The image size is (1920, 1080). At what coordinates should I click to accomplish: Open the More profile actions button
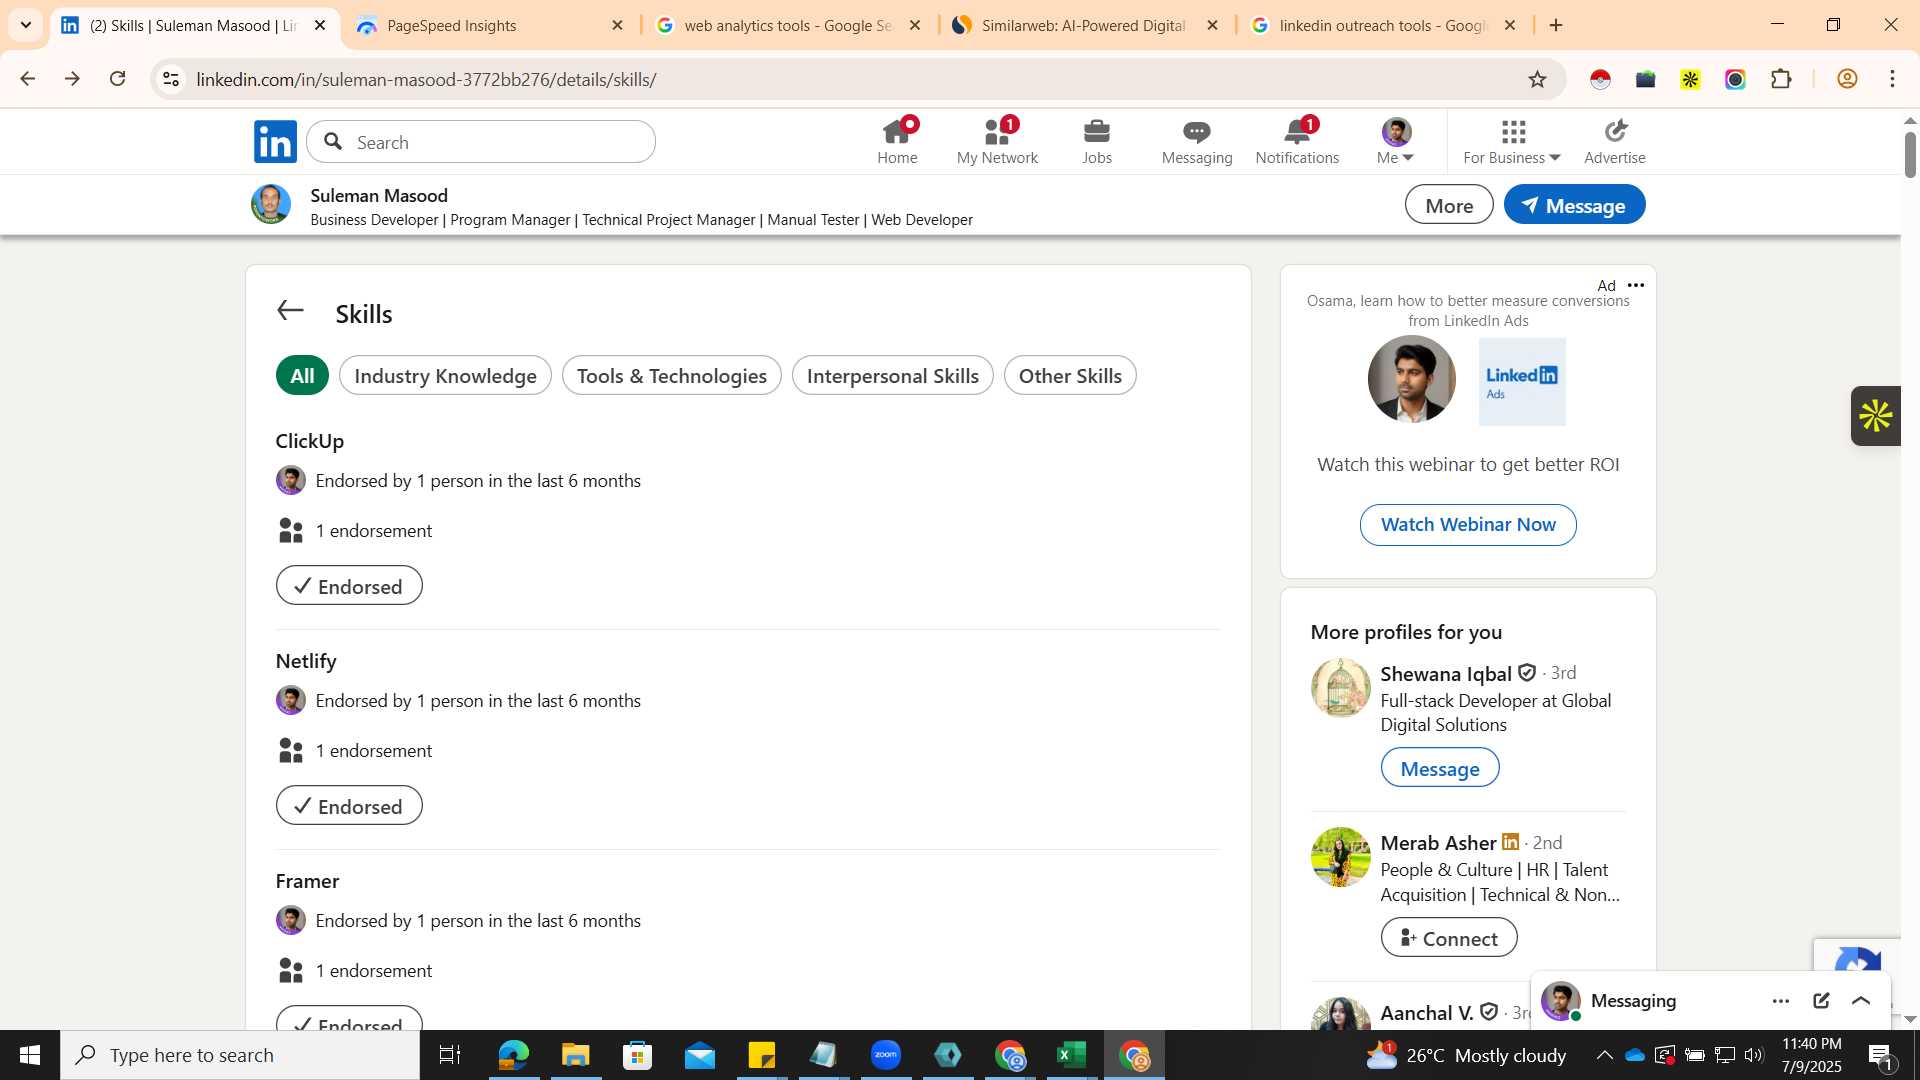coord(1449,205)
